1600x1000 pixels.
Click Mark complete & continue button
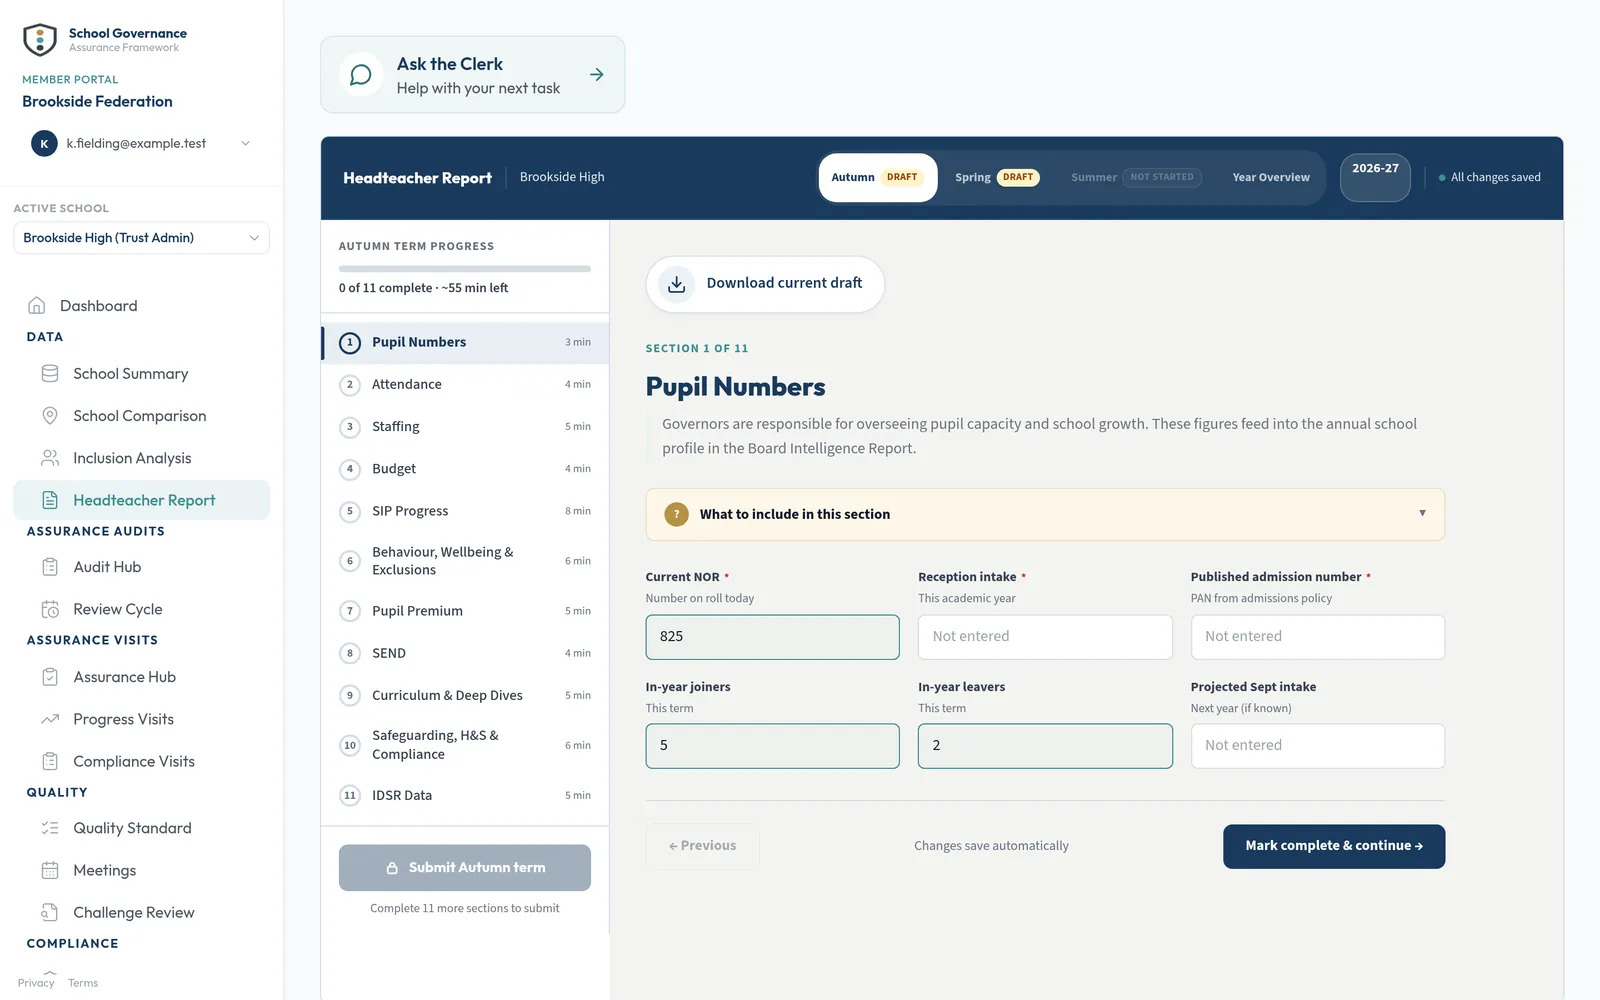click(x=1334, y=846)
